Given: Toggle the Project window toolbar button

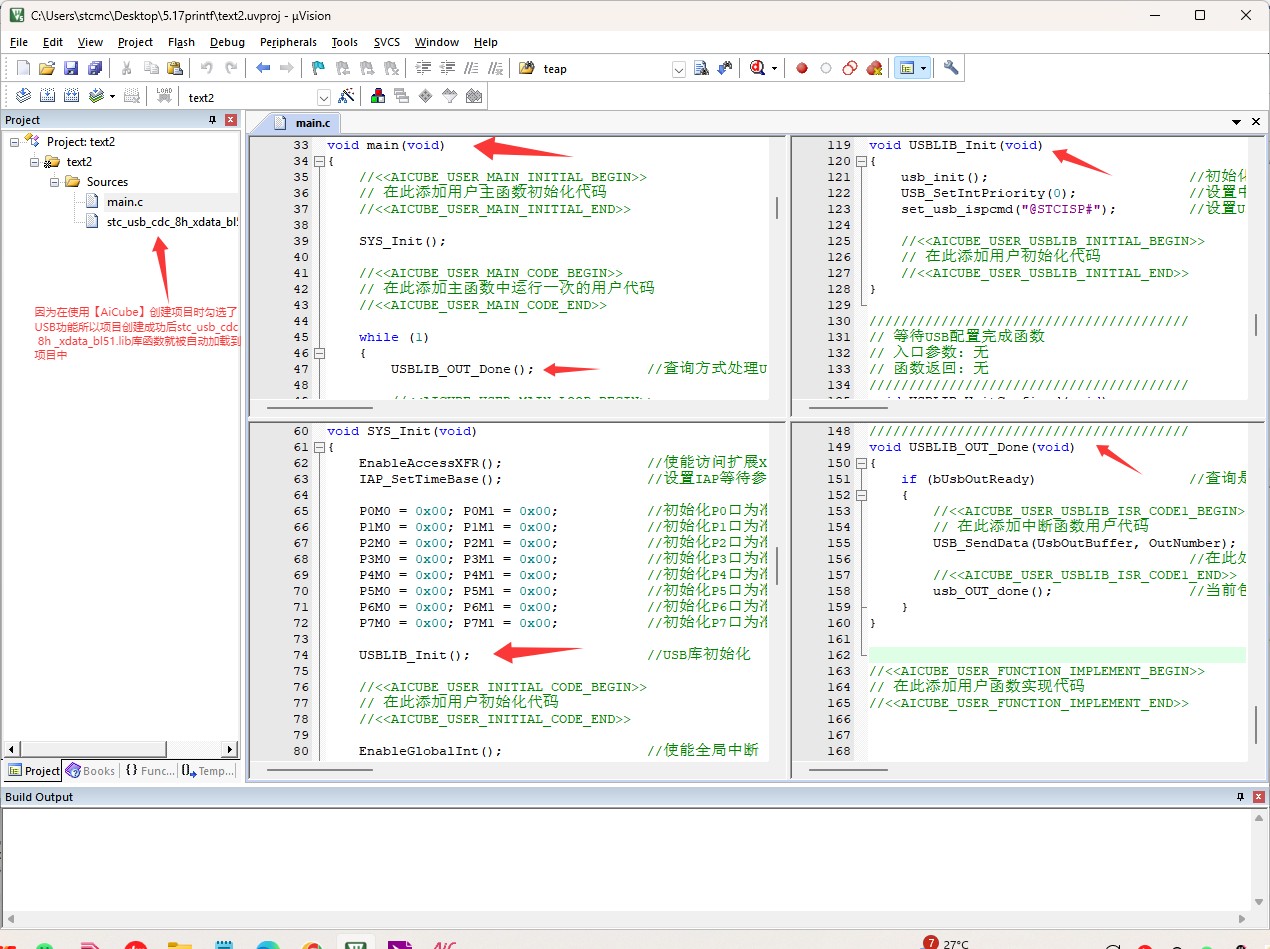Looking at the screenshot, I should pyautogui.click(x=907, y=68).
